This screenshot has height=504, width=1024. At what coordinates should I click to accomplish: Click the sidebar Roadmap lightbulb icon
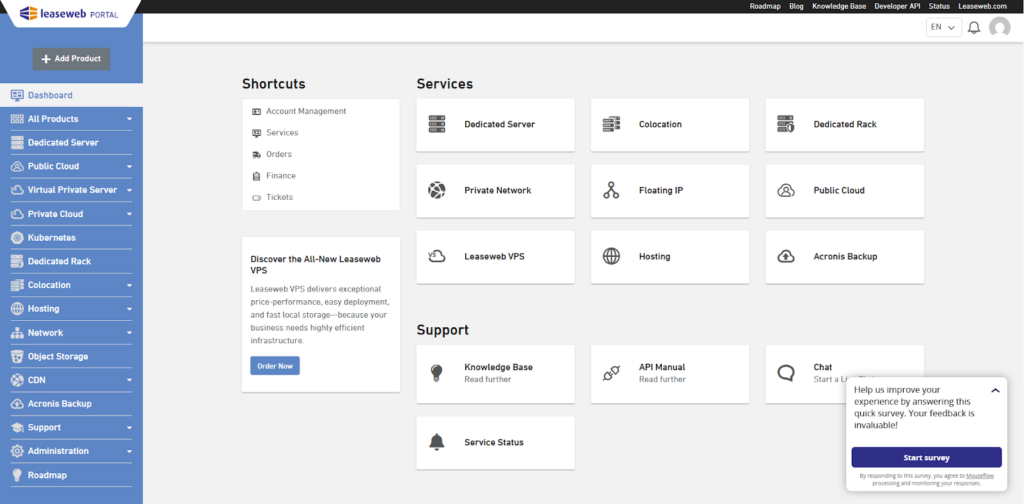click(18, 475)
